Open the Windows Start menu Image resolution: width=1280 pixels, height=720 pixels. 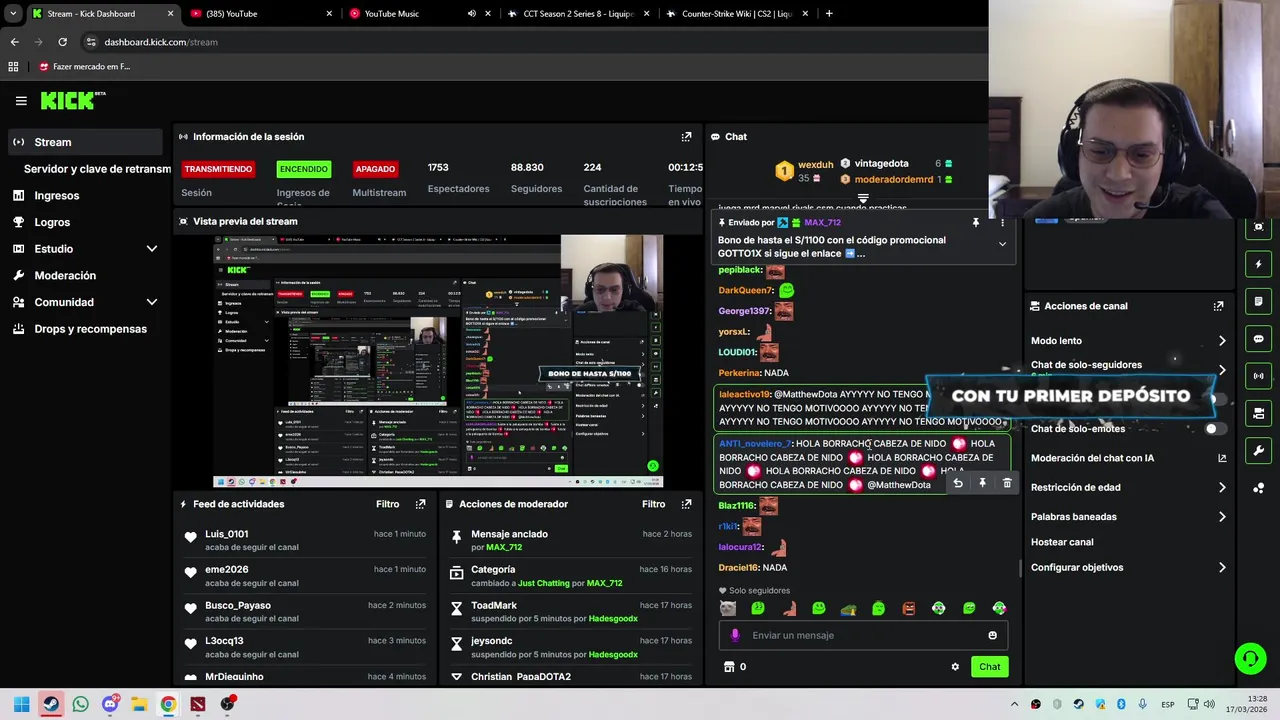click(x=21, y=704)
